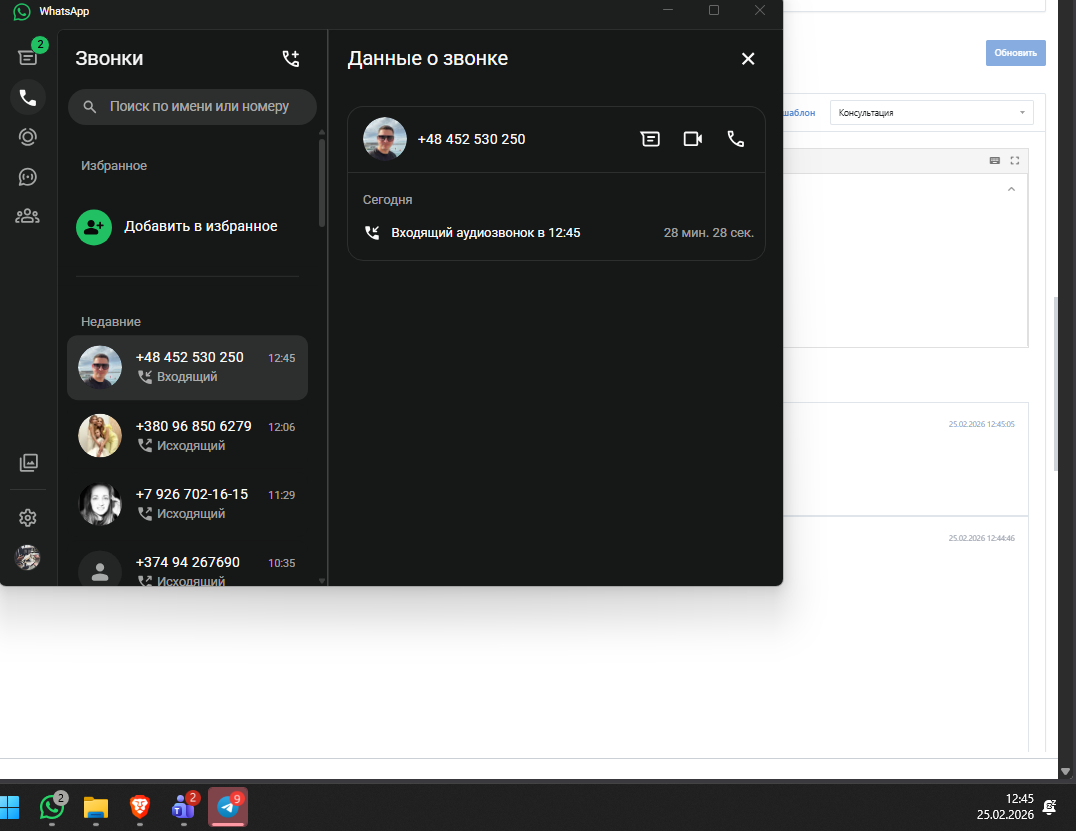Open Windows Start menu
This screenshot has width=1076, height=831.
tap(10, 808)
